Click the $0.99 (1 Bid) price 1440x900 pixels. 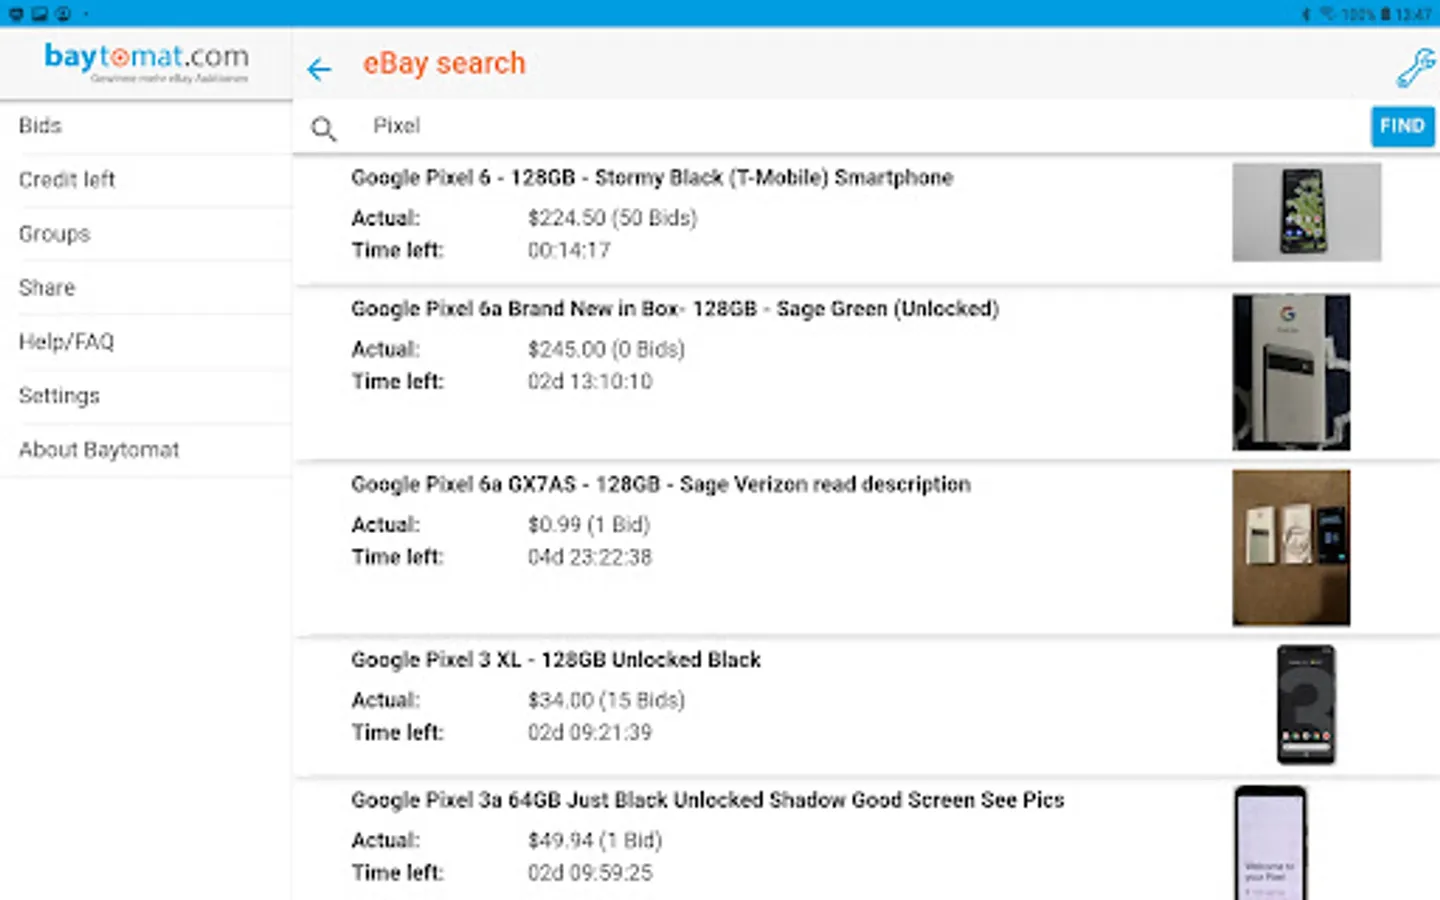click(589, 525)
